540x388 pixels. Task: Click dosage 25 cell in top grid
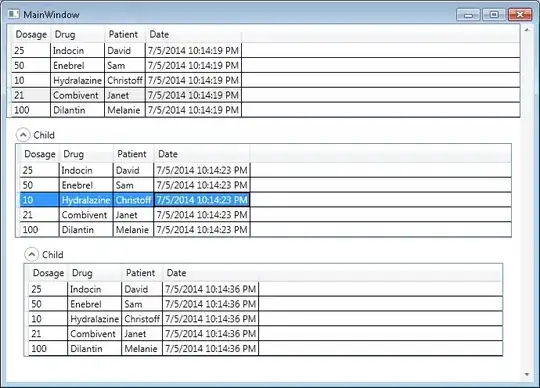31,51
